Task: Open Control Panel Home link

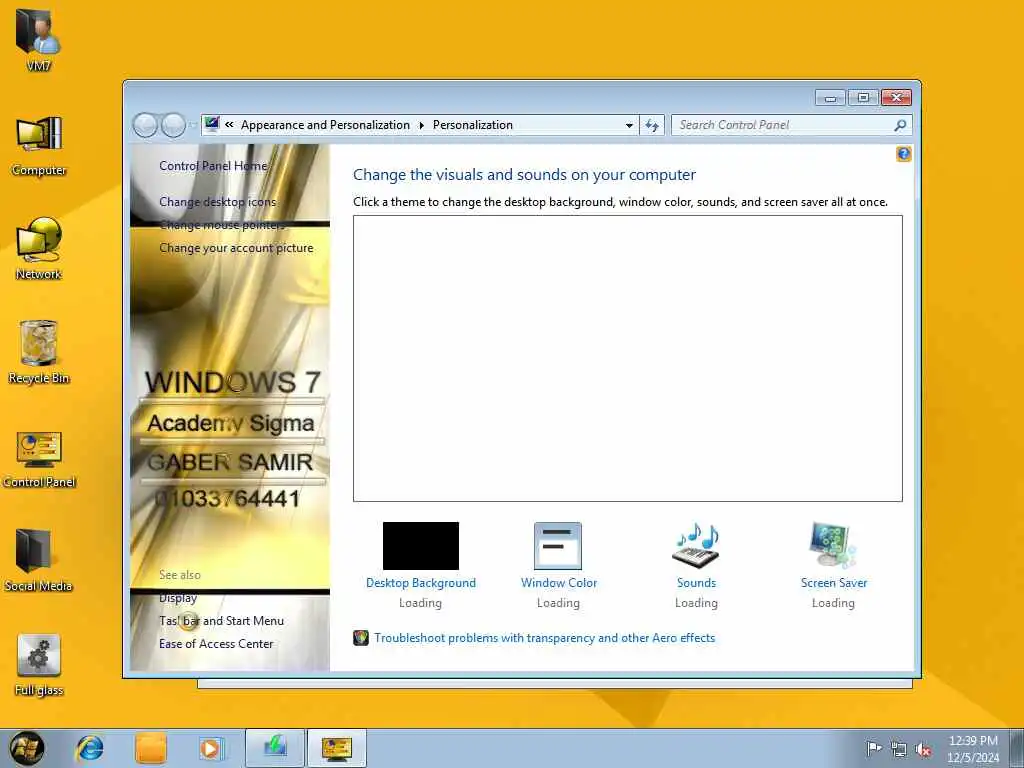Action: coord(213,166)
